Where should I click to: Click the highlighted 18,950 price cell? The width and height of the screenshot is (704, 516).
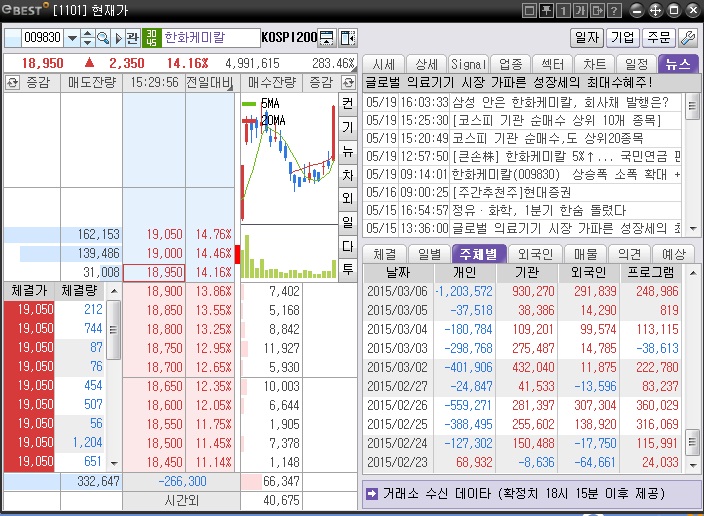coord(154,273)
